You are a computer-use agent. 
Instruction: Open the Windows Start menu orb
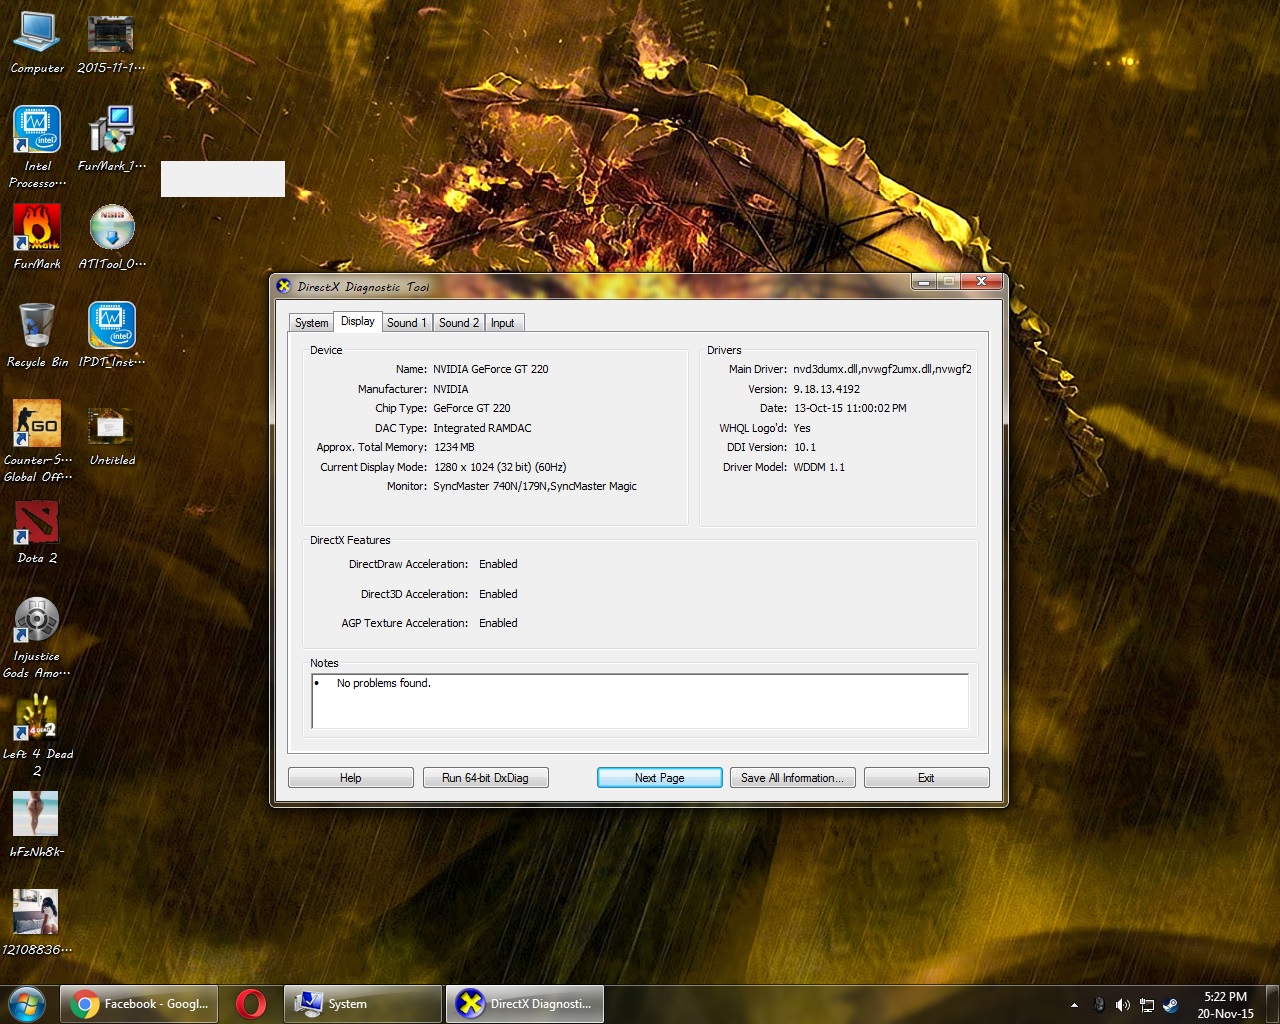[x=26, y=1003]
